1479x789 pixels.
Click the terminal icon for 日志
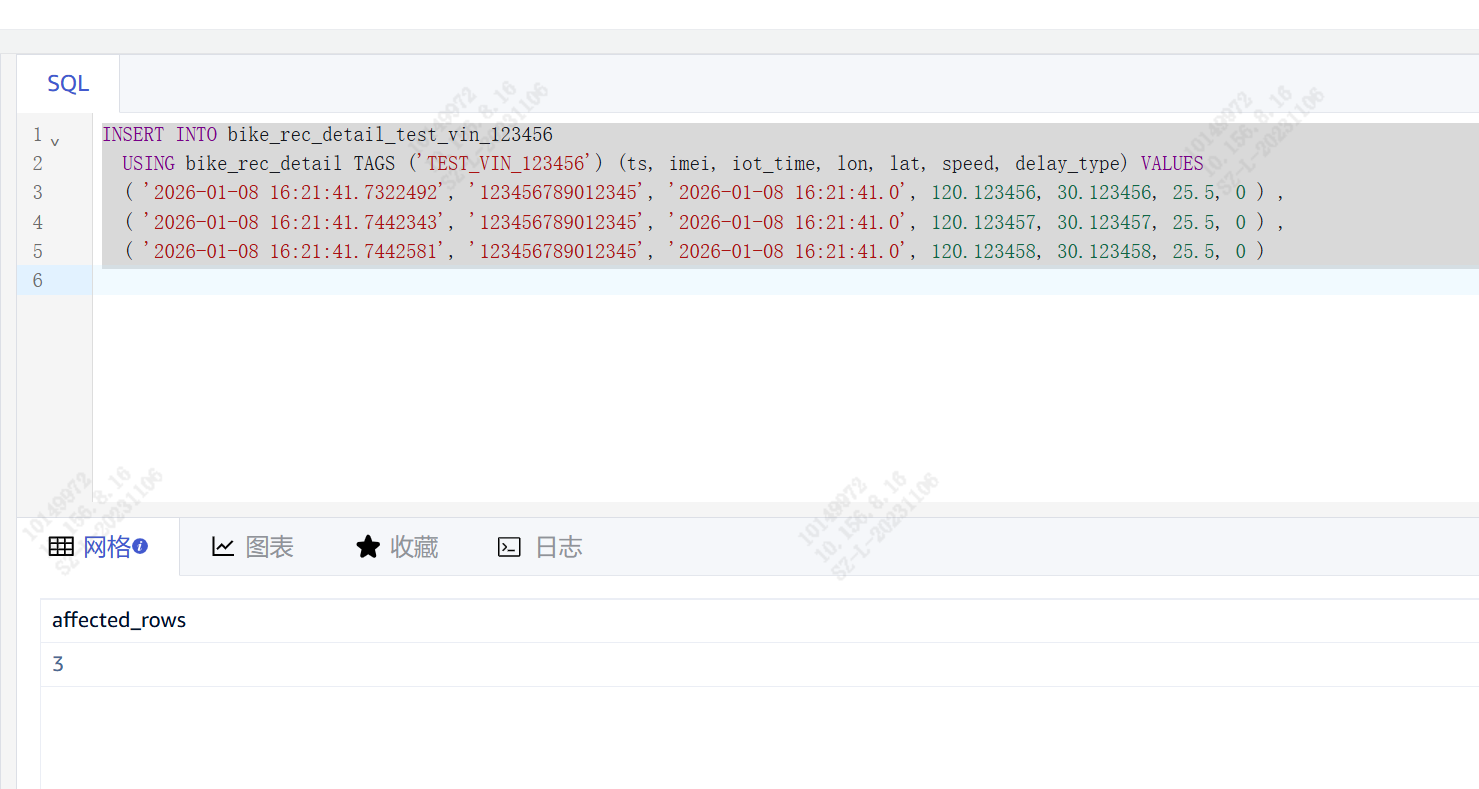tap(509, 547)
